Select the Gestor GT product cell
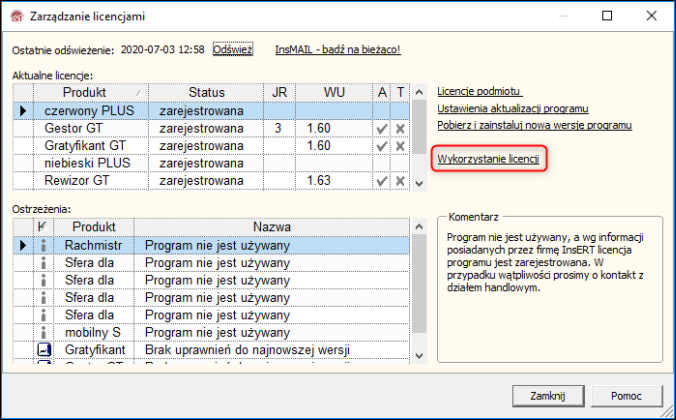 tap(91, 129)
